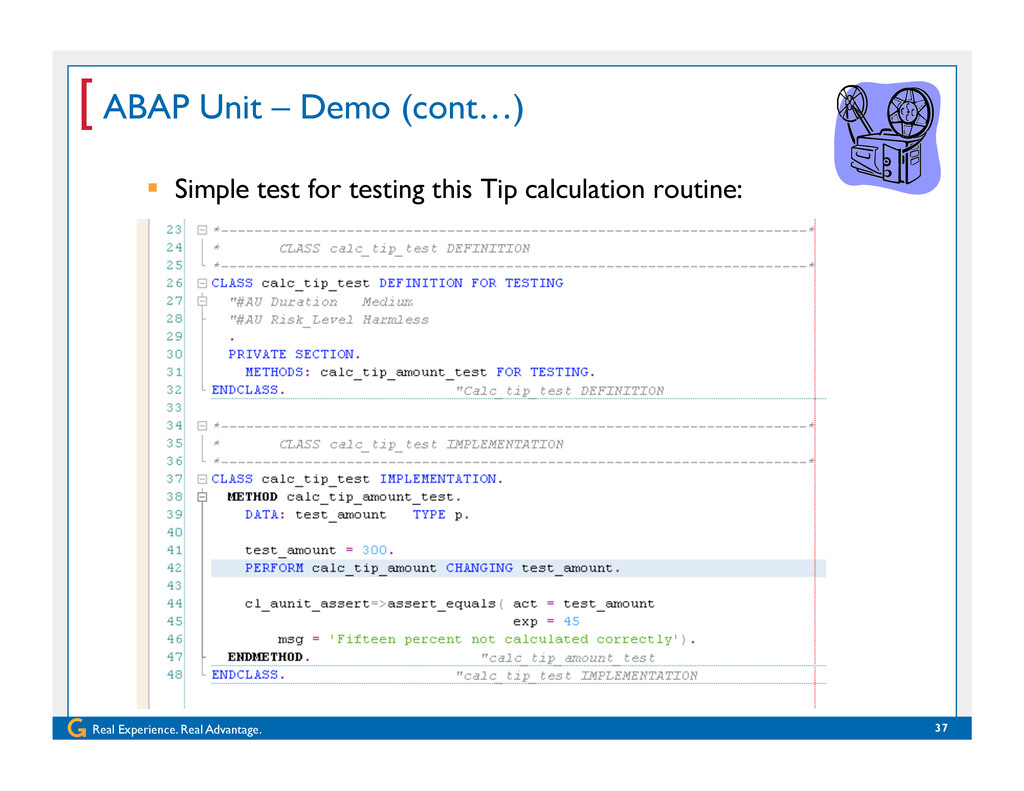Click the value 300 on line 41
Screen dimensions: 1024x791
[x=374, y=551]
